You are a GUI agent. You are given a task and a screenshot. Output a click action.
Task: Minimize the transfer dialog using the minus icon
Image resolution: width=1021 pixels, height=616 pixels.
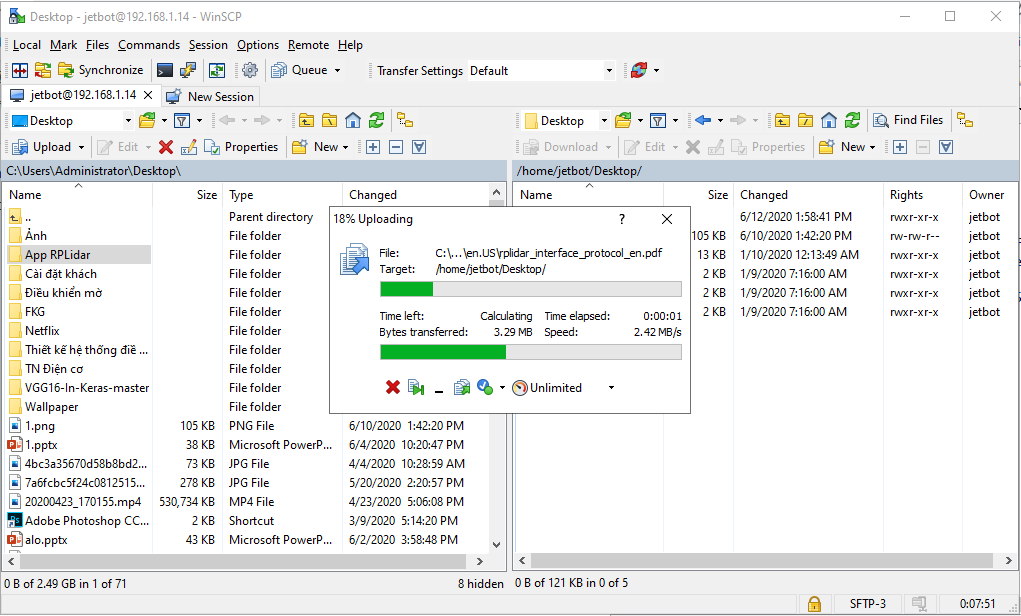[x=438, y=387]
